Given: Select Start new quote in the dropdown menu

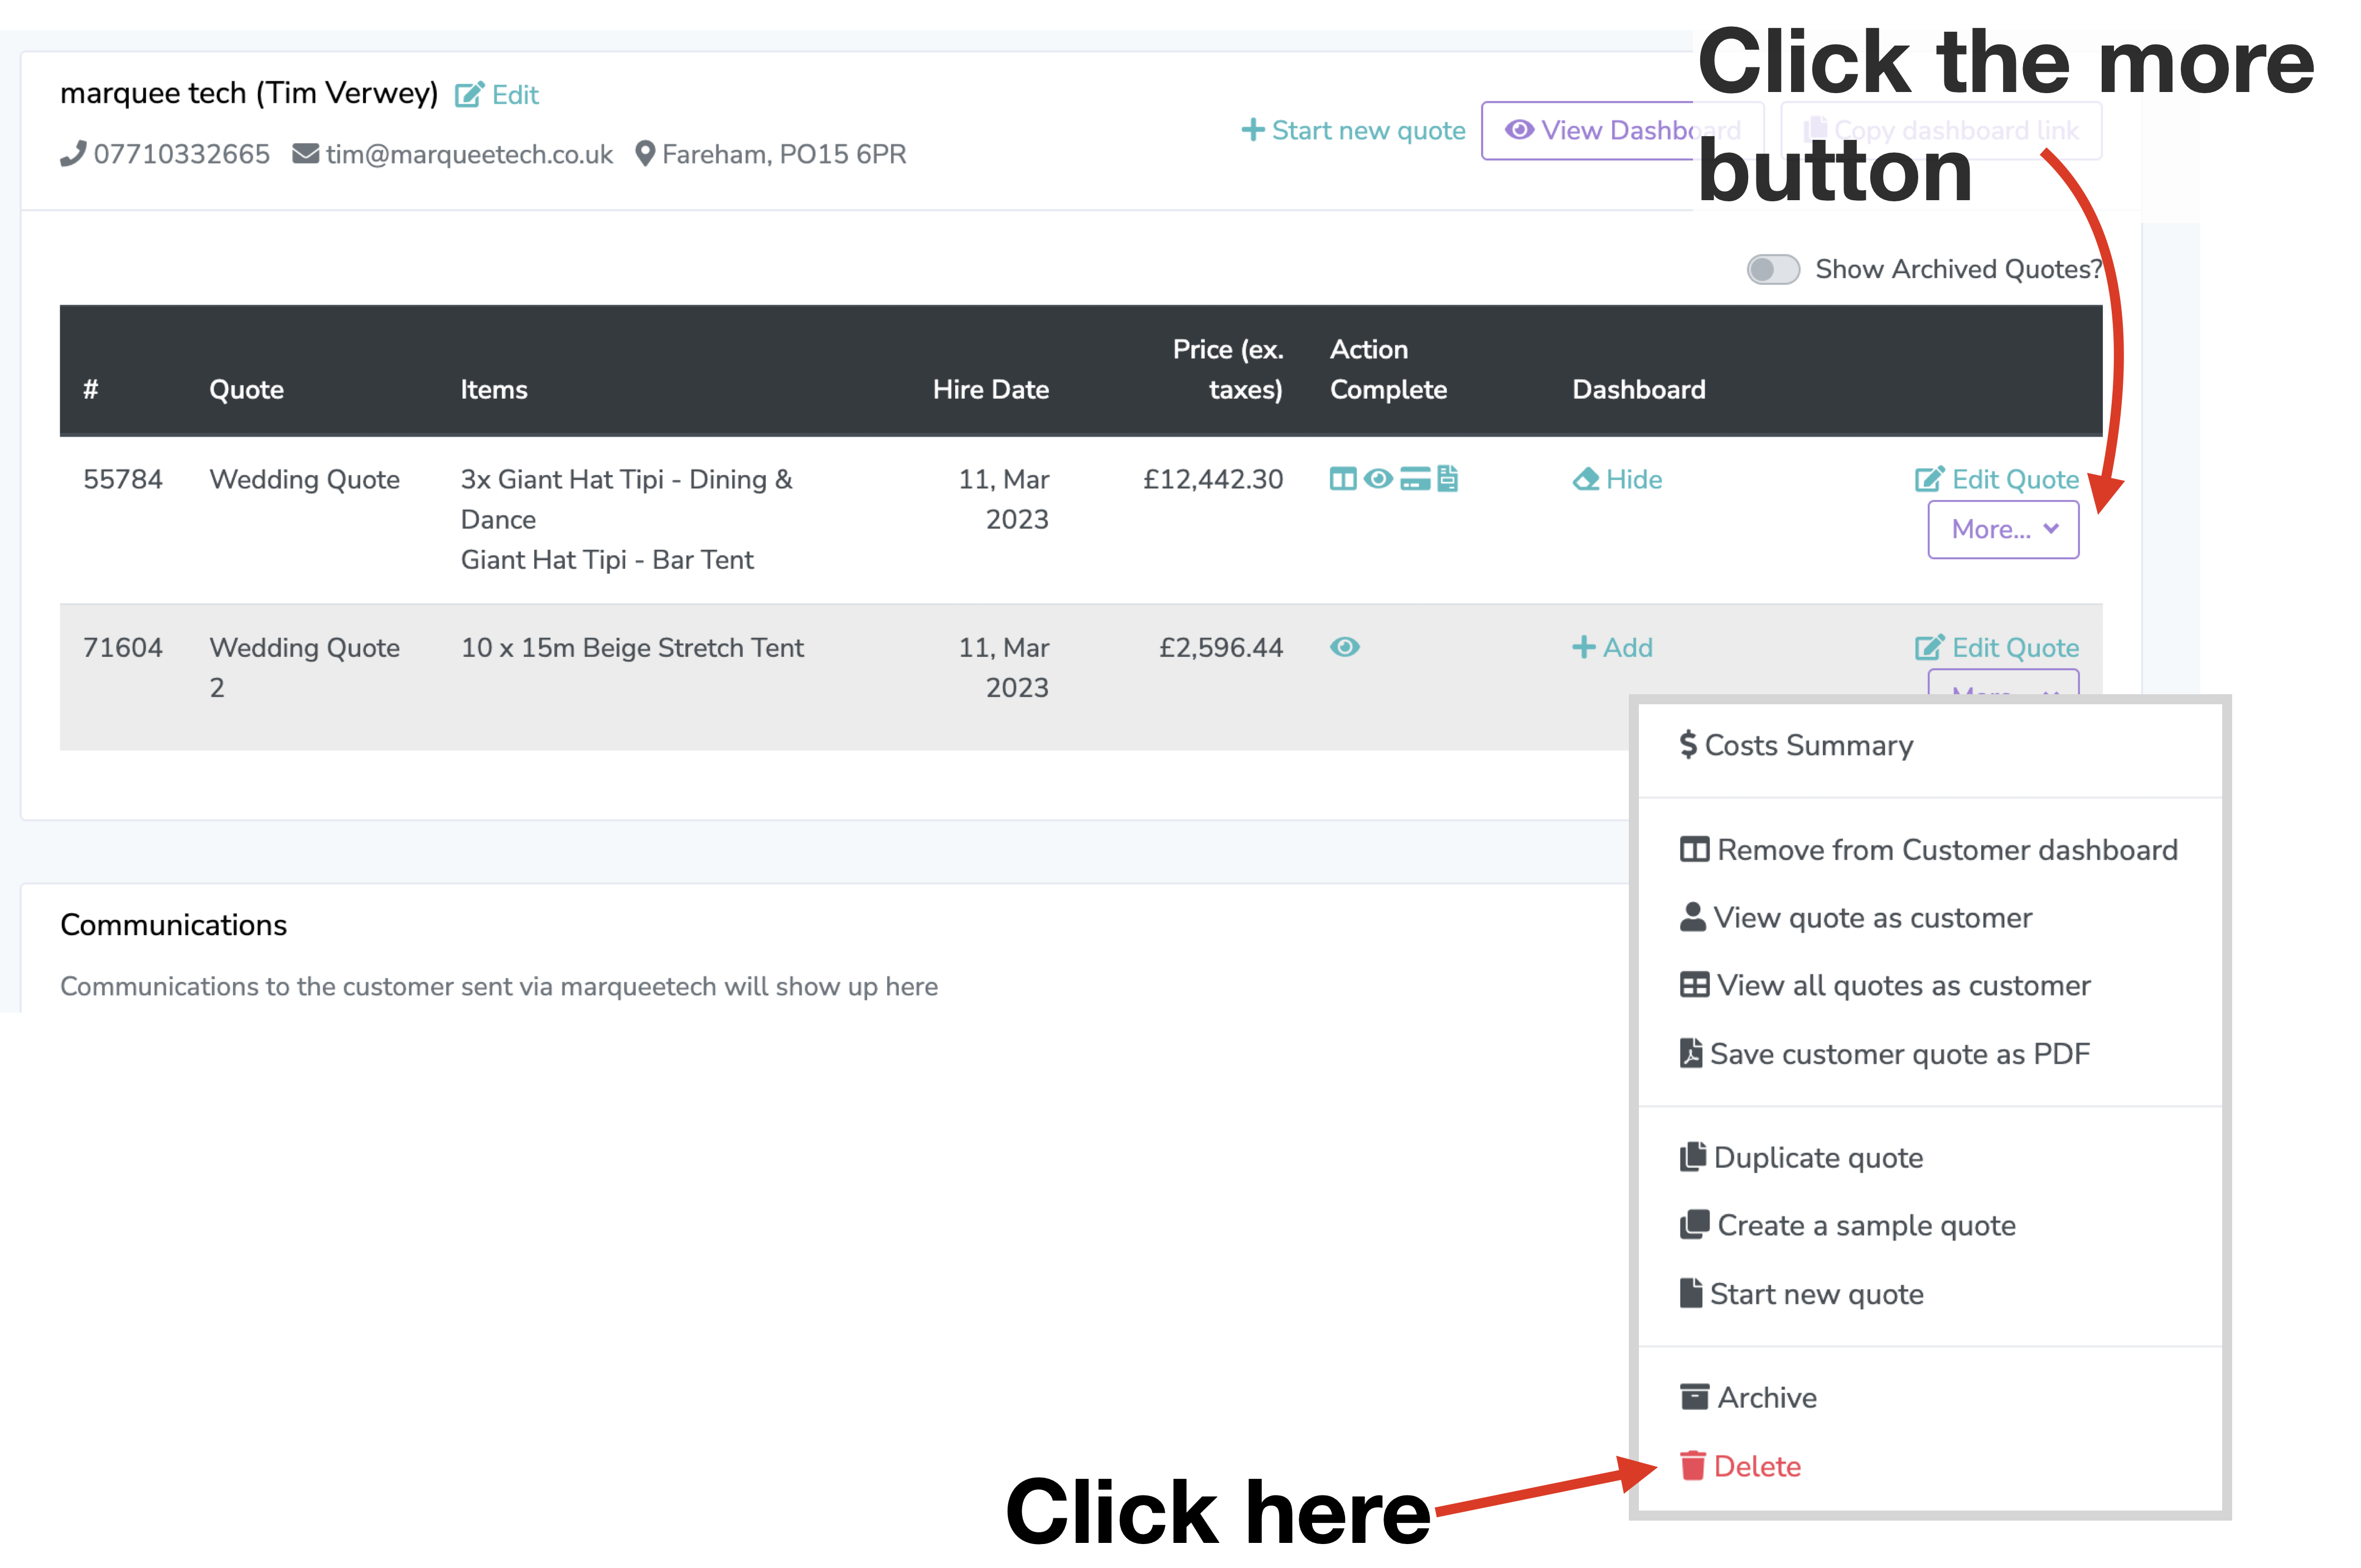Looking at the screenshot, I should pyautogui.click(x=1801, y=1294).
